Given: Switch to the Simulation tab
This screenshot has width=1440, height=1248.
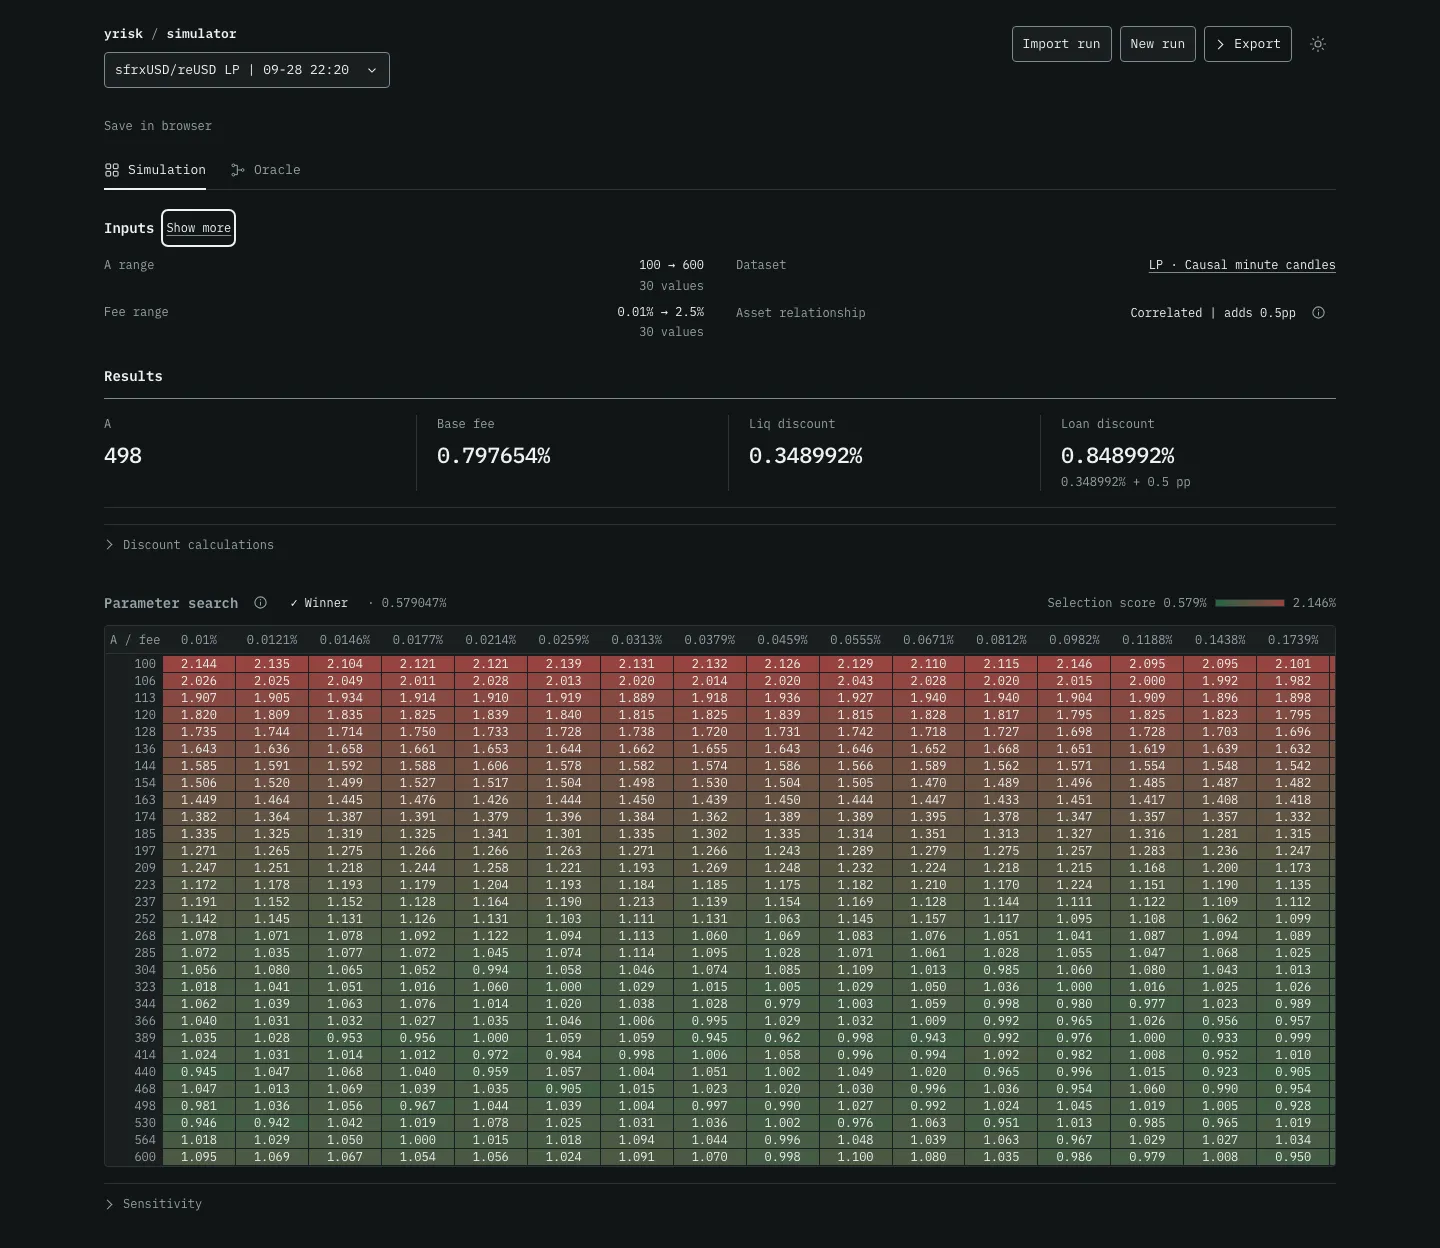Looking at the screenshot, I should [x=155, y=170].
